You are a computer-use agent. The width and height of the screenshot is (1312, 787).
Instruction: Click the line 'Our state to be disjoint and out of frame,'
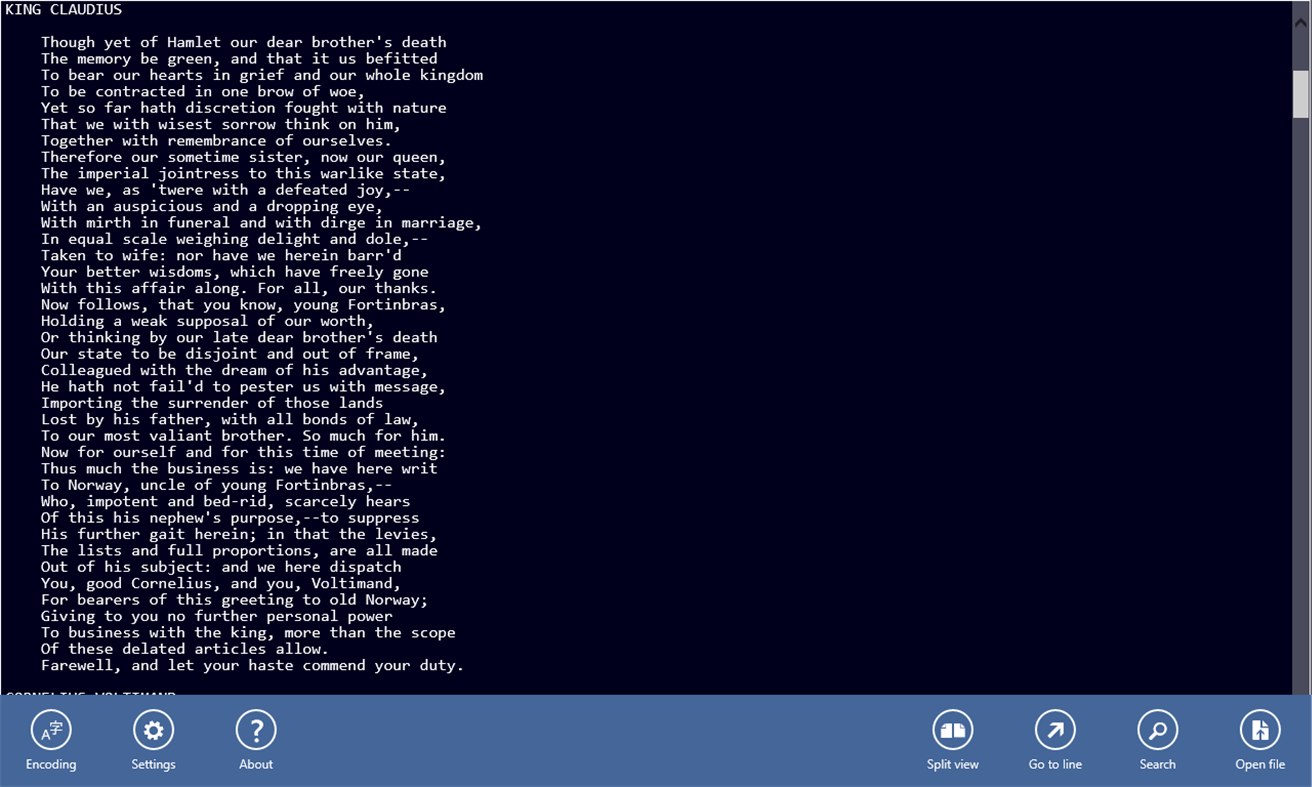pyautogui.click(x=230, y=354)
